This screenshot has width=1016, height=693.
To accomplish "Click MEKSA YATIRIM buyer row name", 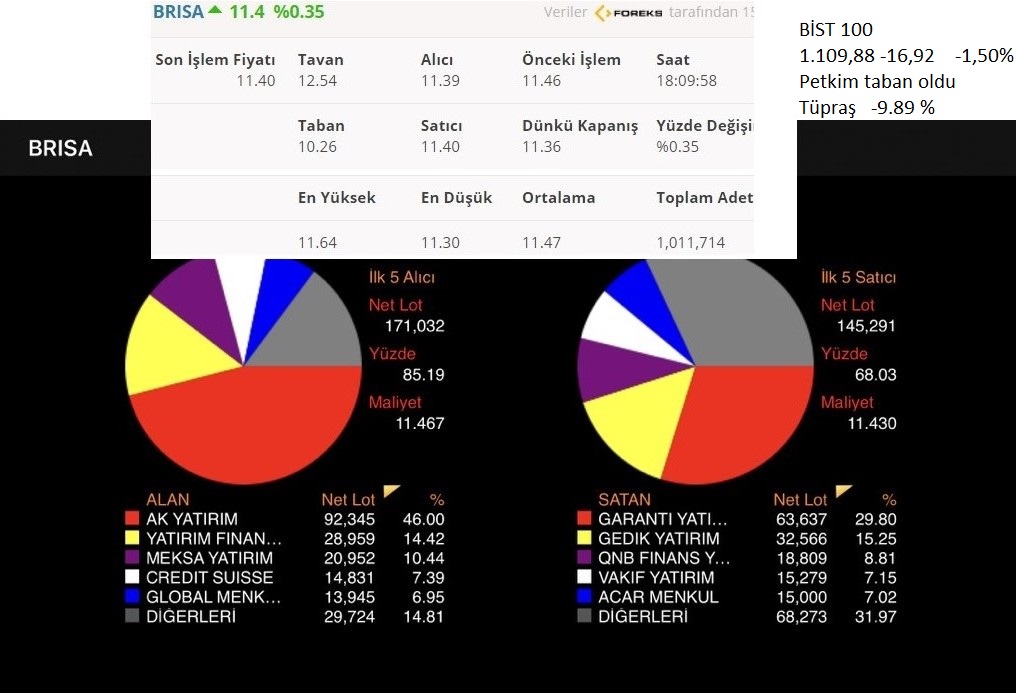I will [x=209, y=558].
